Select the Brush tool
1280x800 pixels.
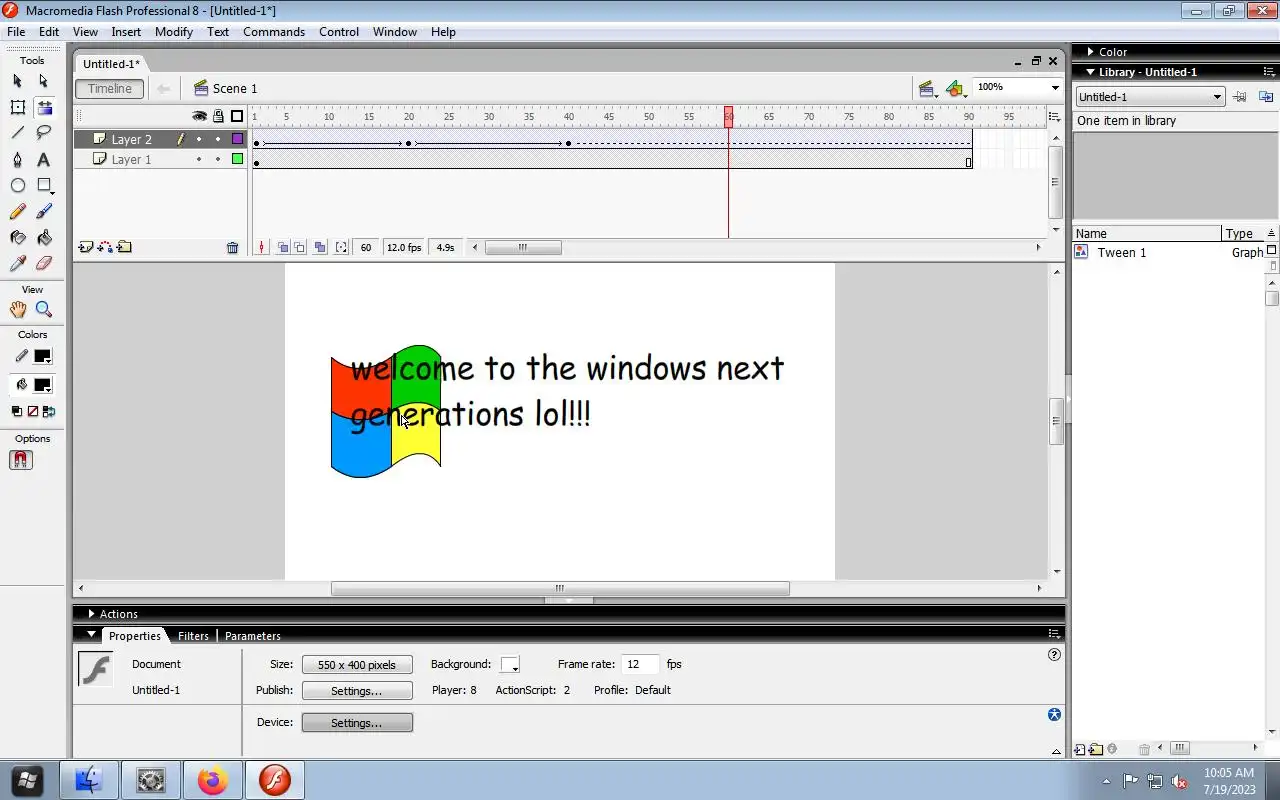coord(43,212)
